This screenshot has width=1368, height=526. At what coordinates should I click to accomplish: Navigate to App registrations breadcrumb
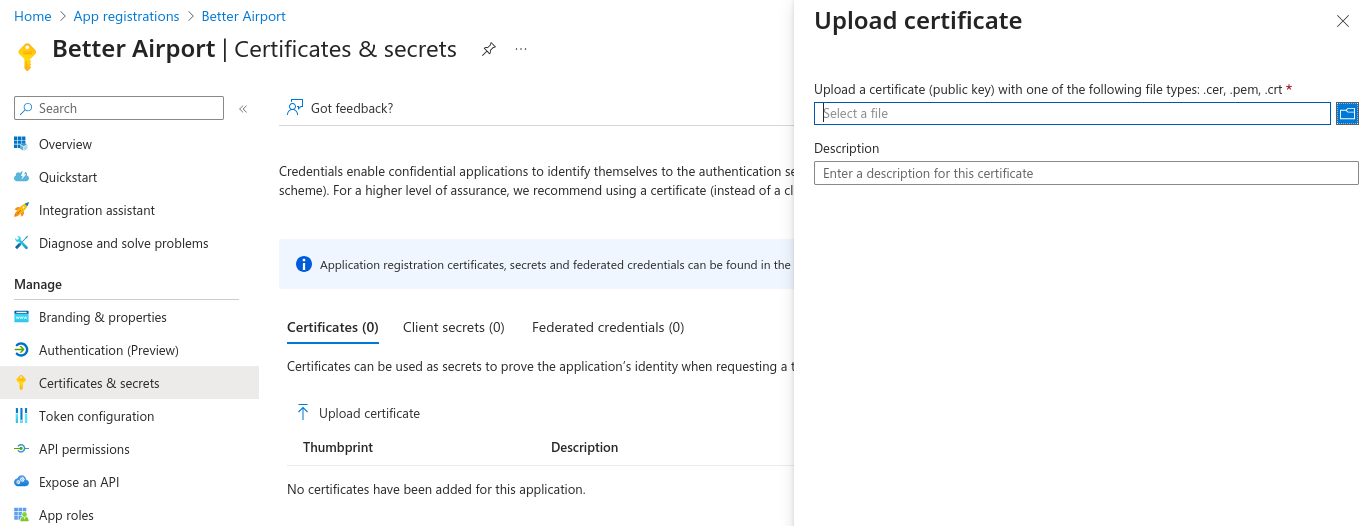pos(127,16)
